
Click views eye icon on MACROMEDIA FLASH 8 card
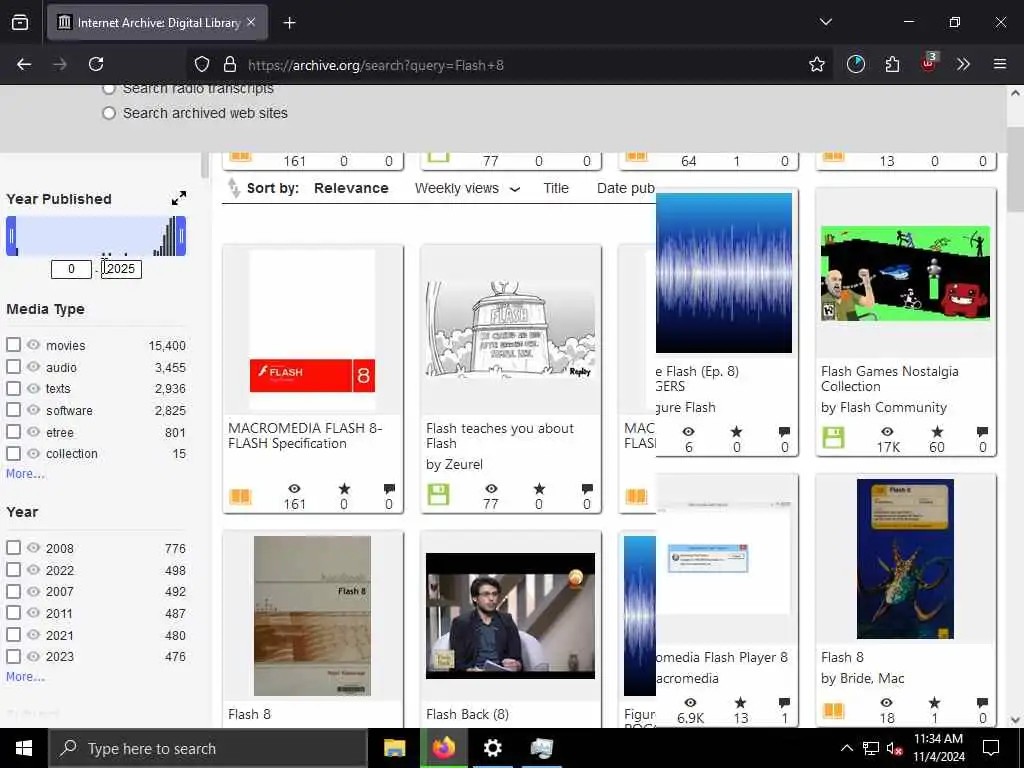[295, 488]
